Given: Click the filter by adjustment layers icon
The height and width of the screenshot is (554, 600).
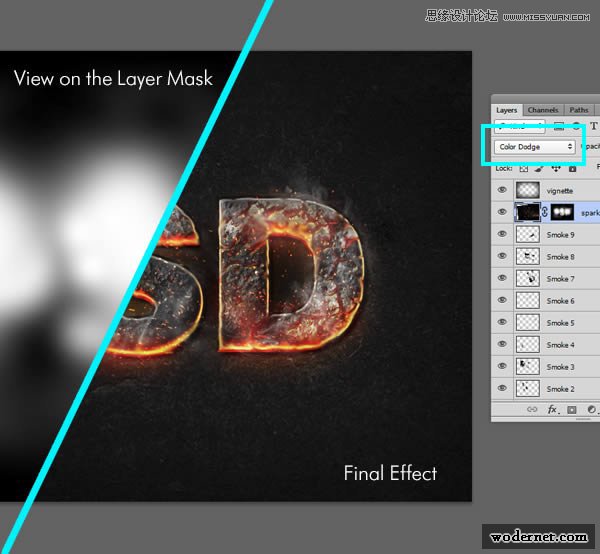Looking at the screenshot, I should coord(576,126).
